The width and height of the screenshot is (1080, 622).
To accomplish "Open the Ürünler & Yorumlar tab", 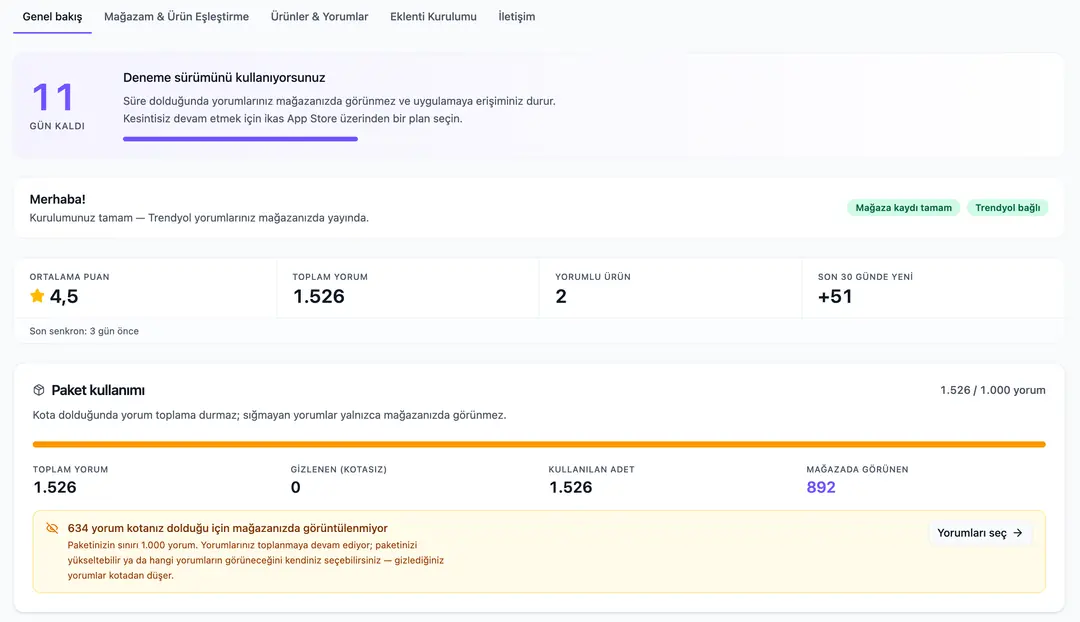I will 320,17.
